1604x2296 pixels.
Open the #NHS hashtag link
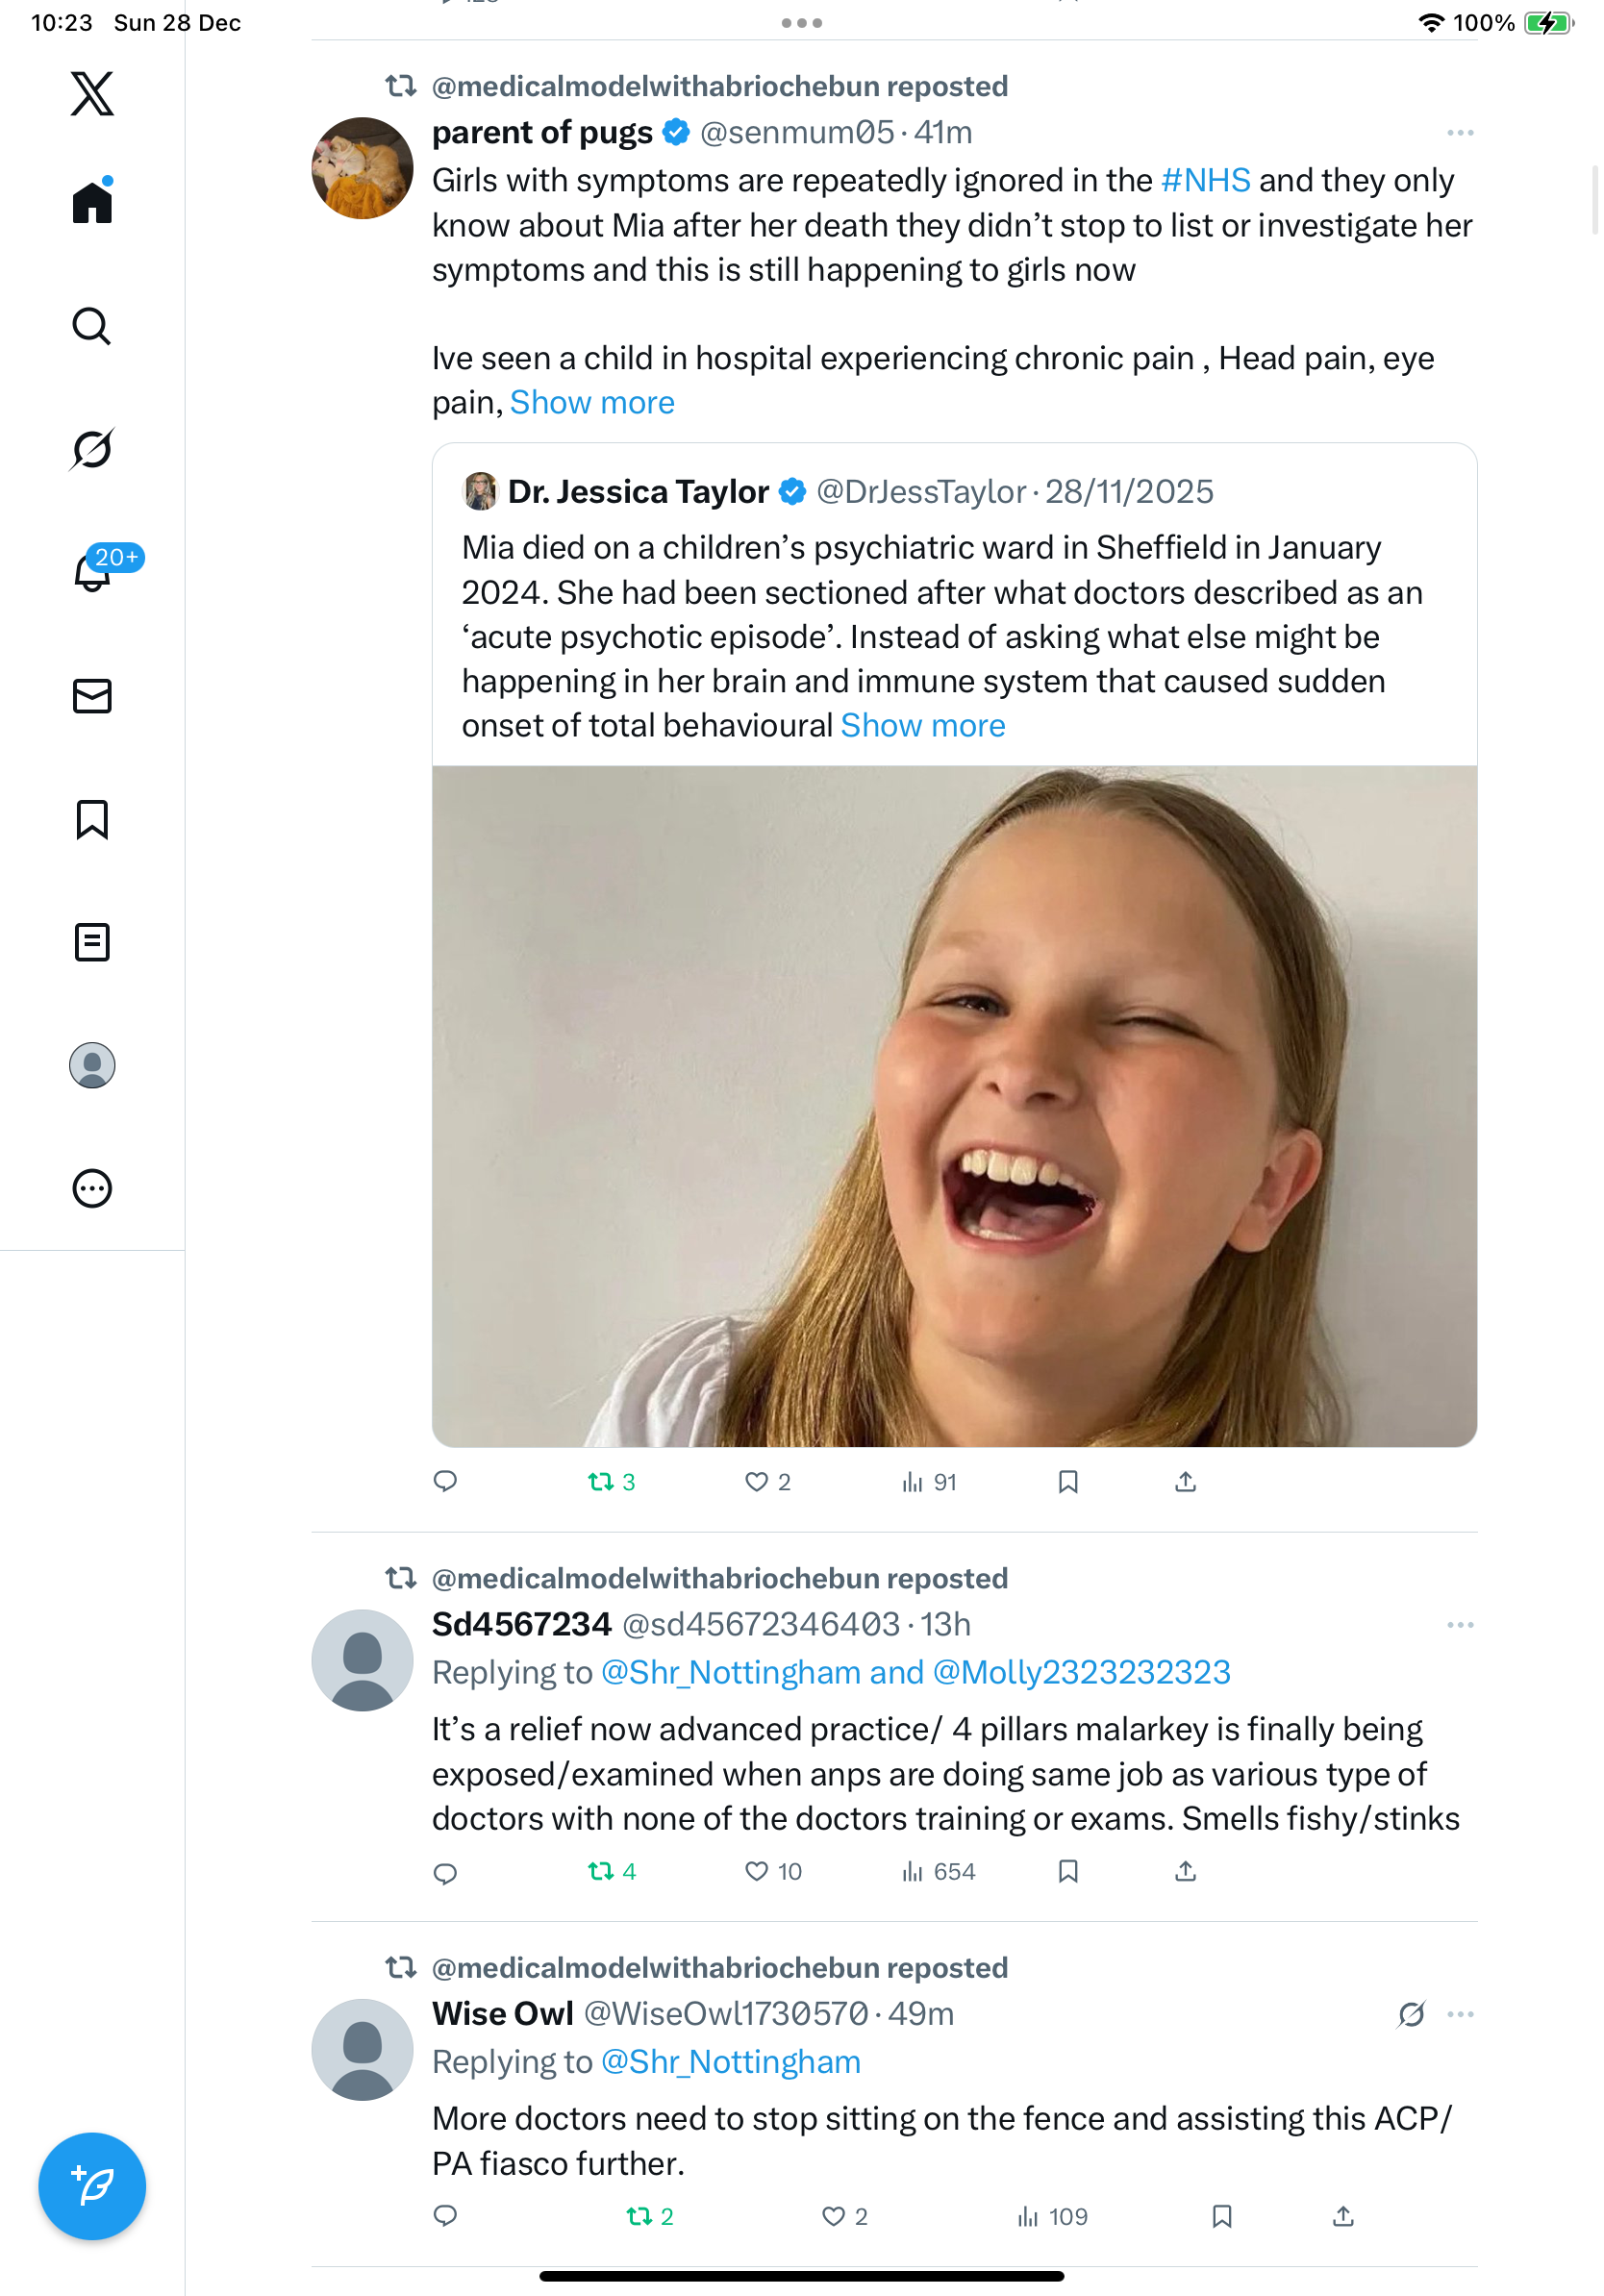(x=1205, y=181)
